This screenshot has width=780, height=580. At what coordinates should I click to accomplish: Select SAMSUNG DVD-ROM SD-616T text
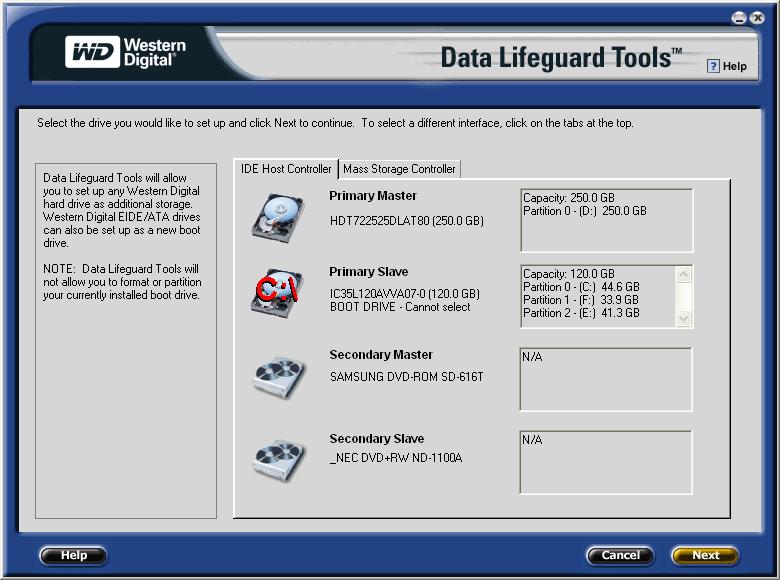(406, 377)
